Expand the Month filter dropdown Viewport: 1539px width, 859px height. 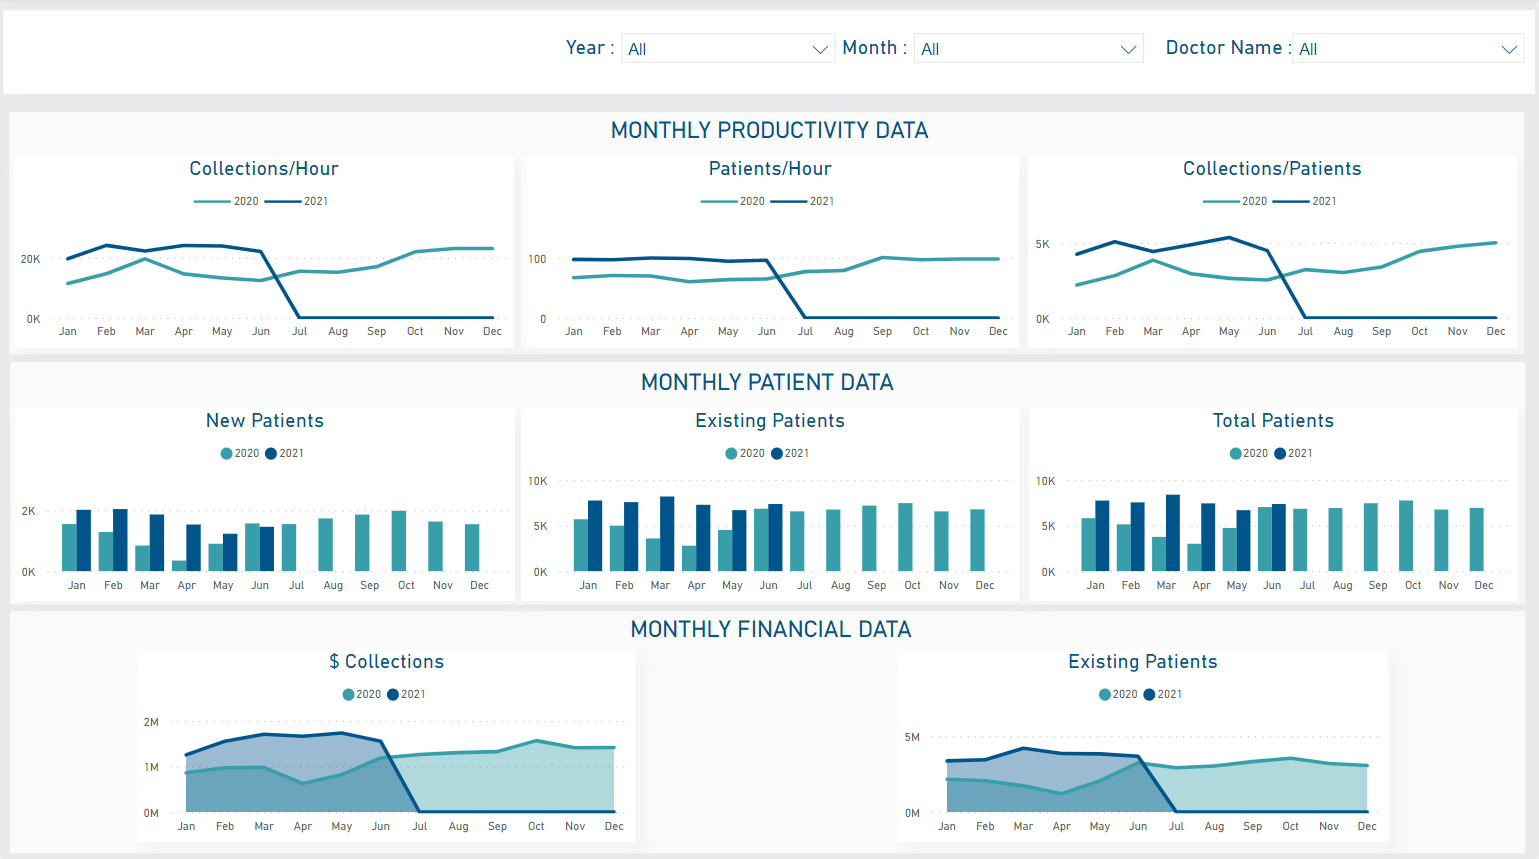[1028, 49]
